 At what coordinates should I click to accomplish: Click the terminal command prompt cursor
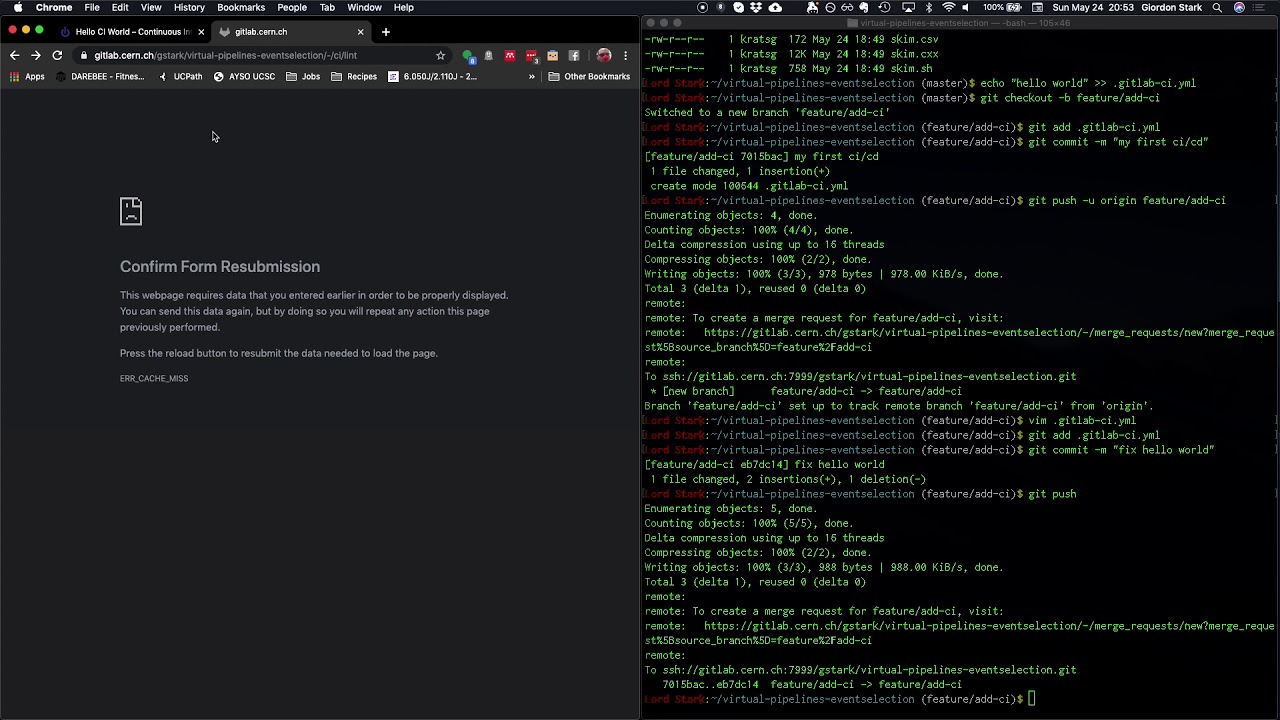(x=1033, y=699)
